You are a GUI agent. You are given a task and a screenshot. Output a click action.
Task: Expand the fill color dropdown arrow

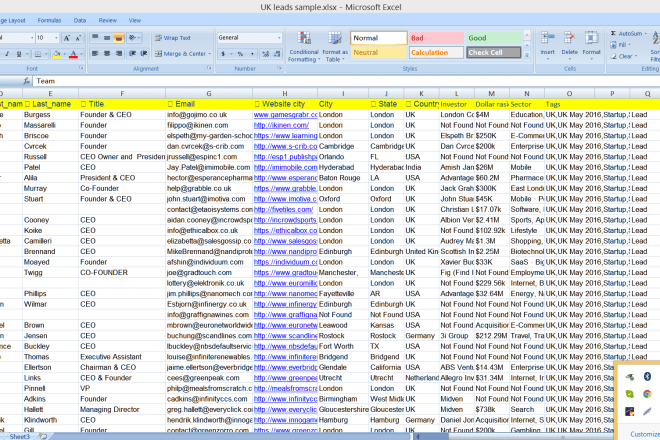[64, 54]
